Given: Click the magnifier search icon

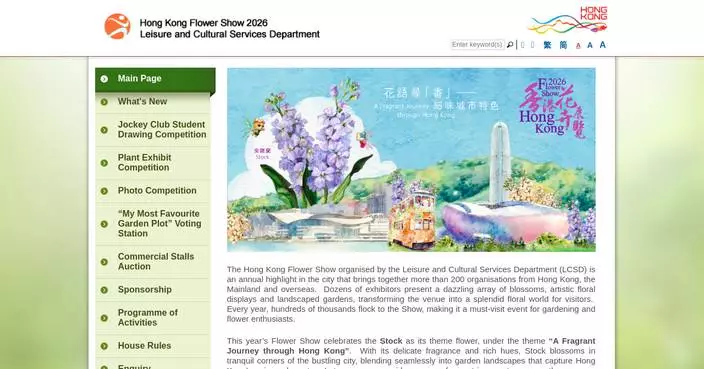Looking at the screenshot, I should 510,44.
